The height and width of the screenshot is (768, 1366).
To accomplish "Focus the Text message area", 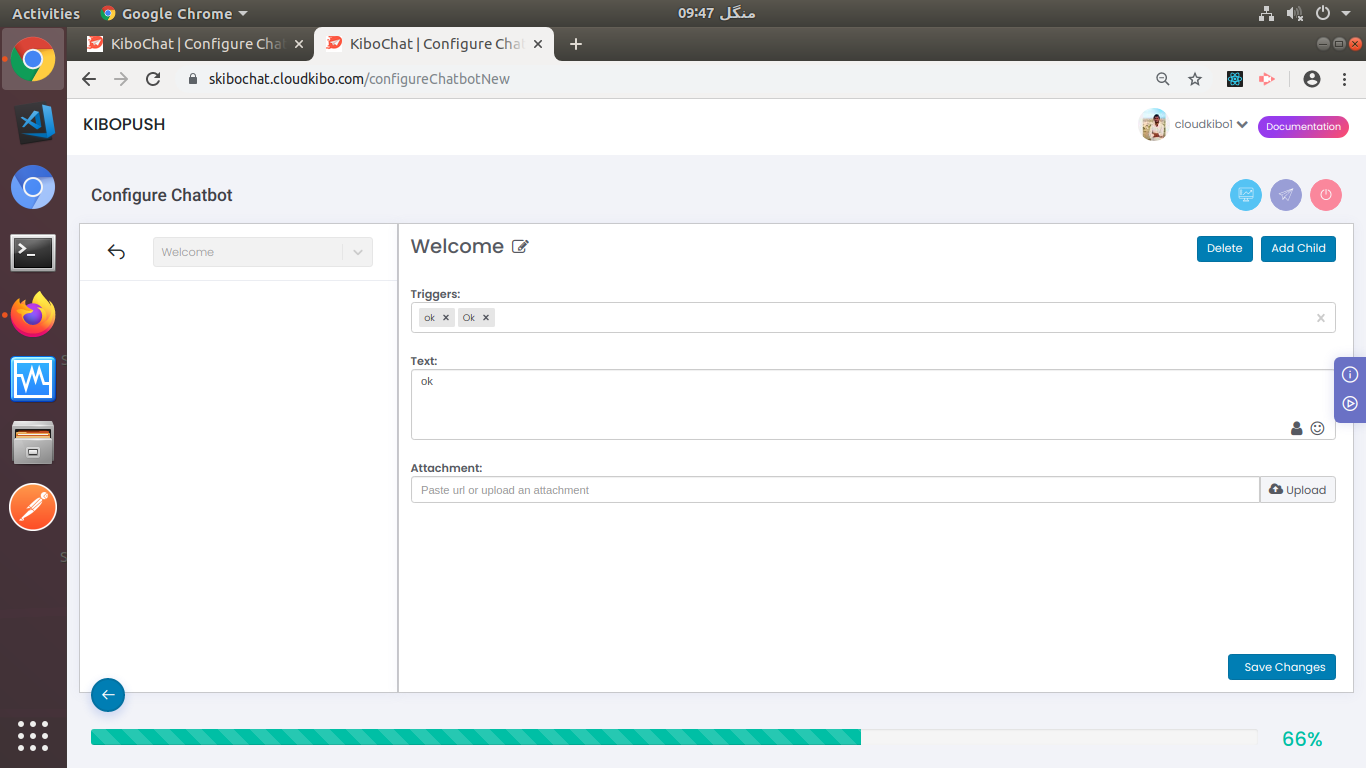I will point(873,404).
